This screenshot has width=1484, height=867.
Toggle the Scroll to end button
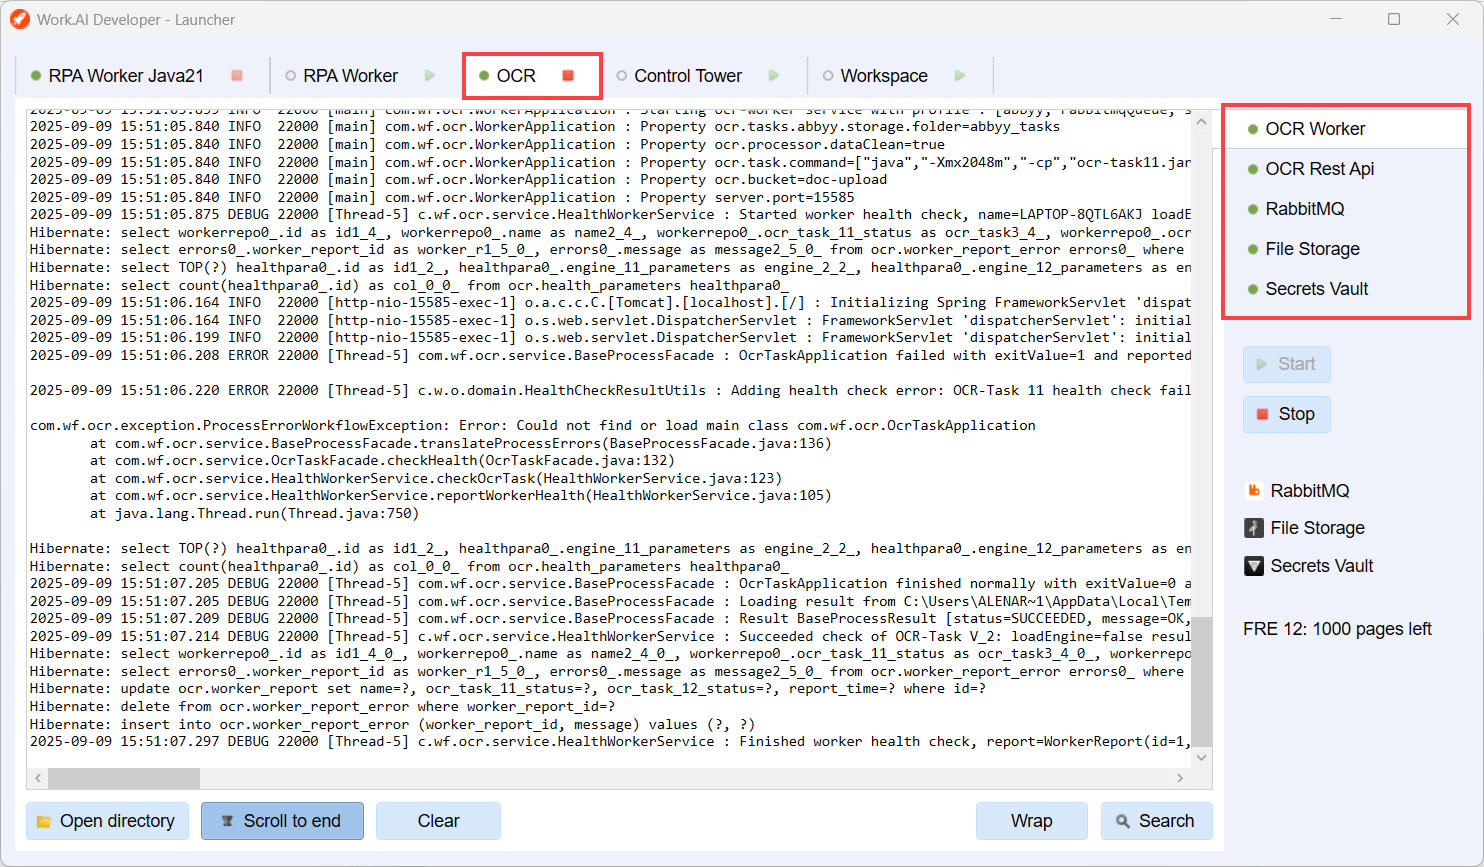point(282,821)
